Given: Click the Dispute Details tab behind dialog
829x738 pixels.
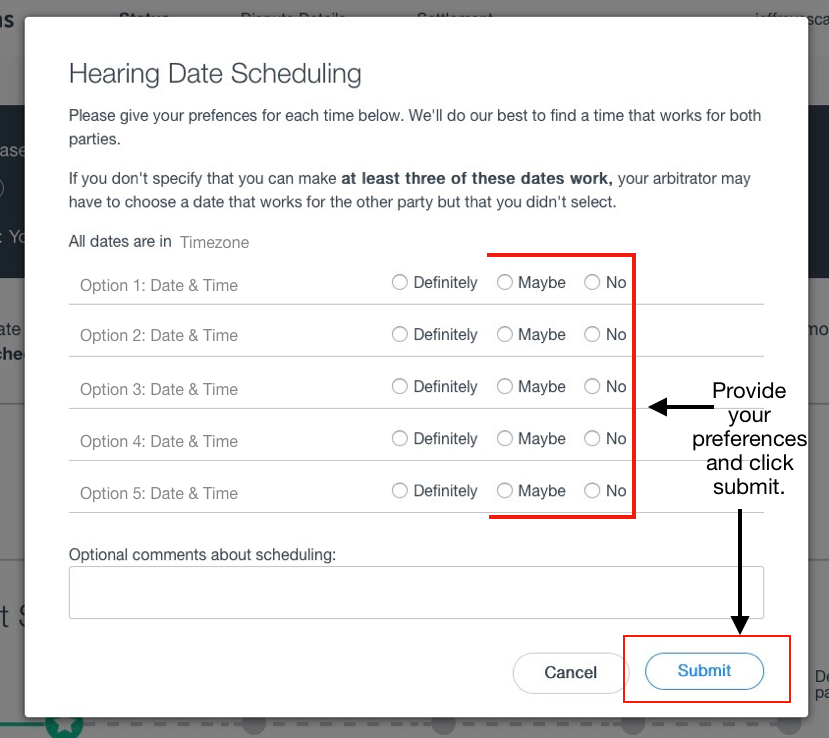Looking at the screenshot, I should (x=293, y=14).
